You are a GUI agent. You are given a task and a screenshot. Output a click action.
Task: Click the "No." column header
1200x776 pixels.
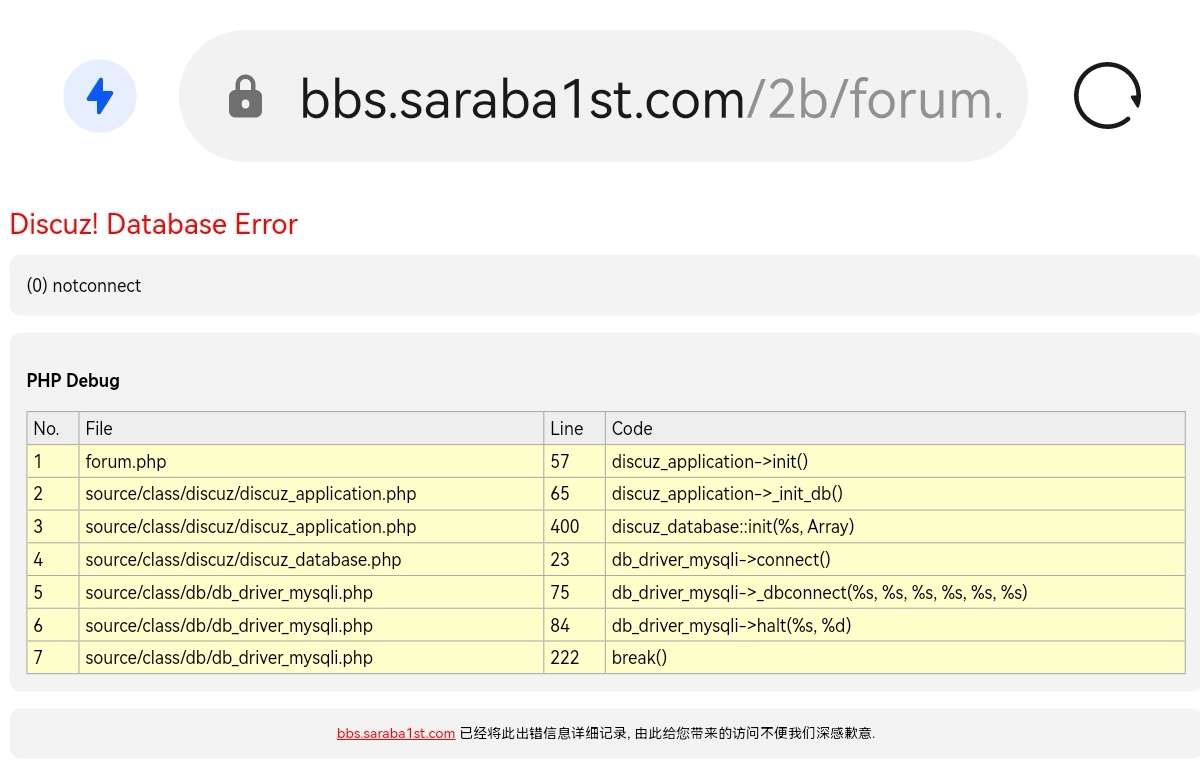(53, 428)
